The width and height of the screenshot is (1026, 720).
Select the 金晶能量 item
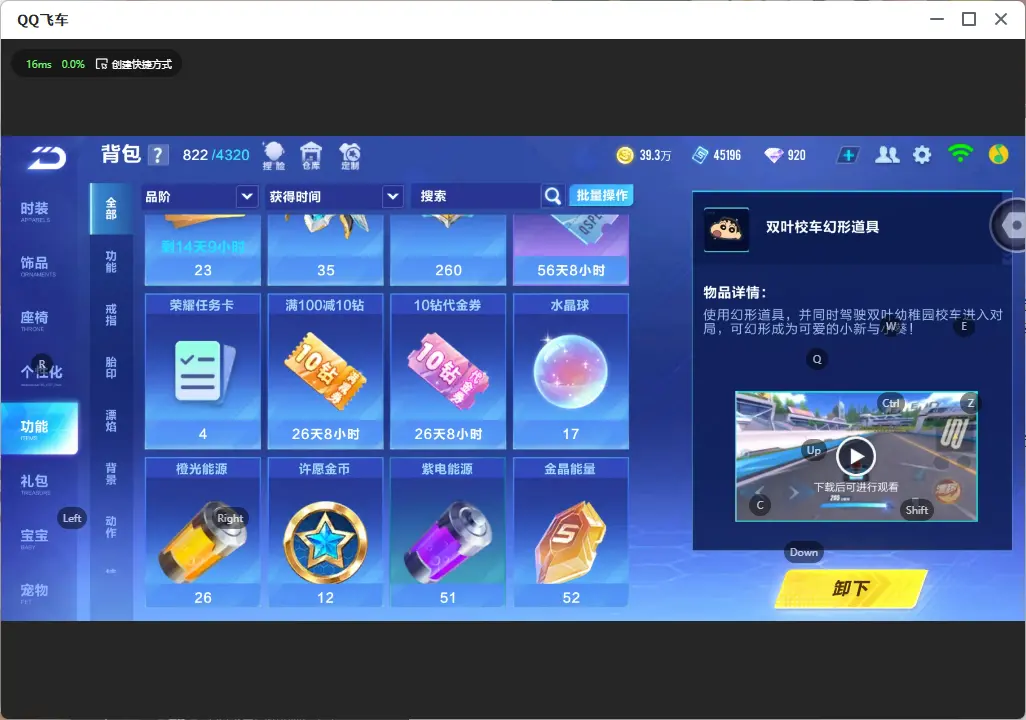pyautogui.click(x=571, y=532)
